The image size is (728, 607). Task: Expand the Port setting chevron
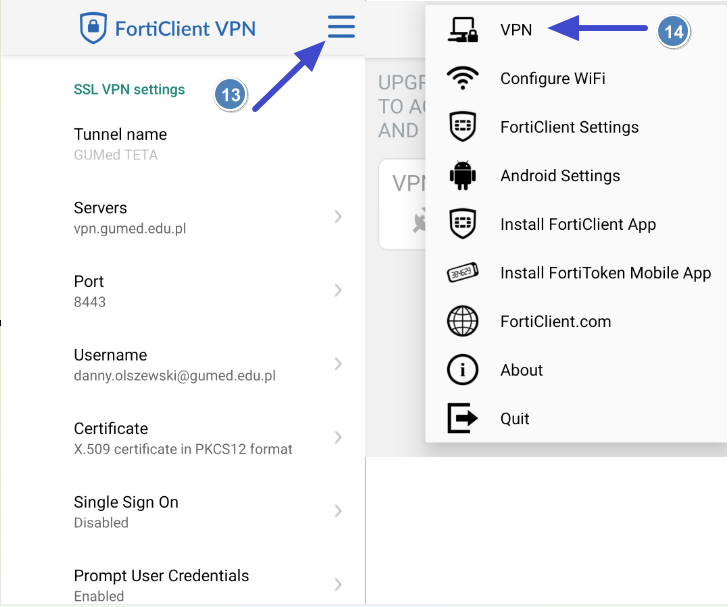[x=338, y=290]
